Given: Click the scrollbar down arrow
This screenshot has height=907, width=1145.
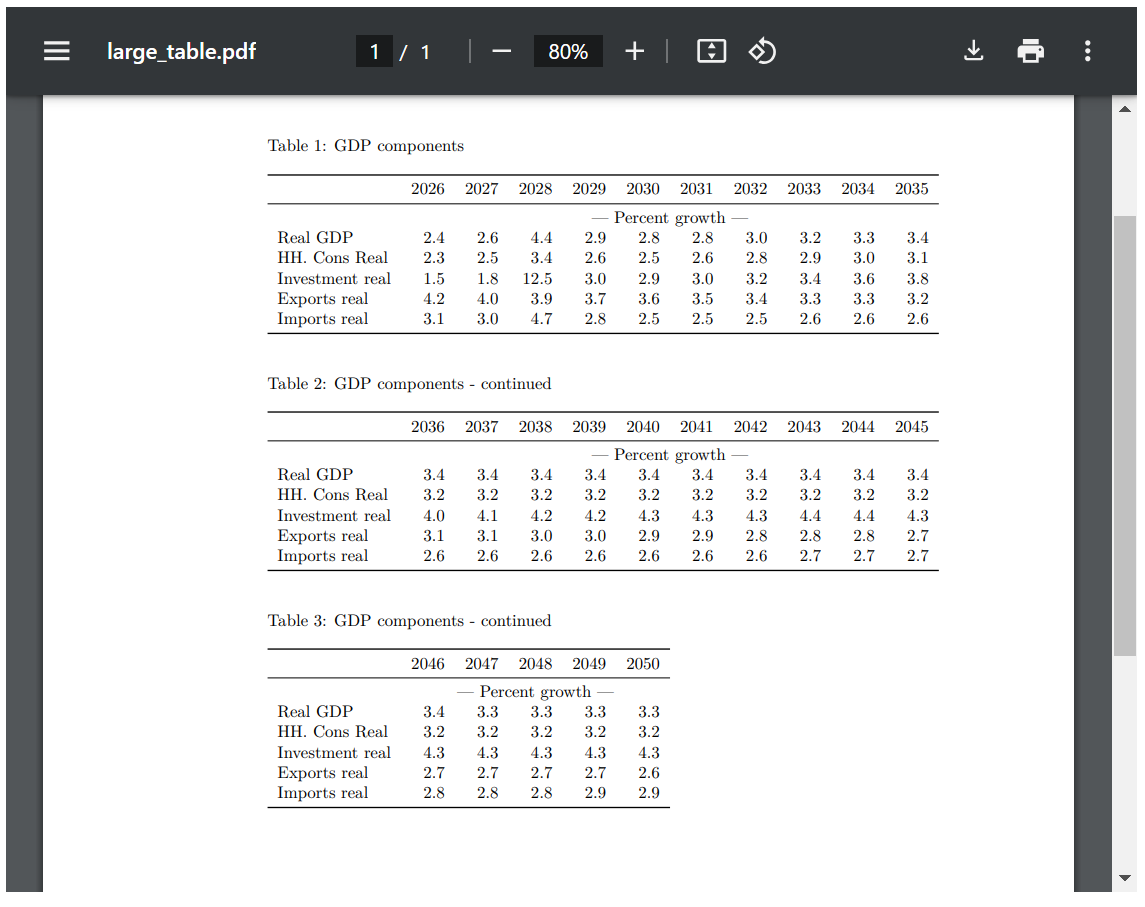Looking at the screenshot, I should (1124, 879).
